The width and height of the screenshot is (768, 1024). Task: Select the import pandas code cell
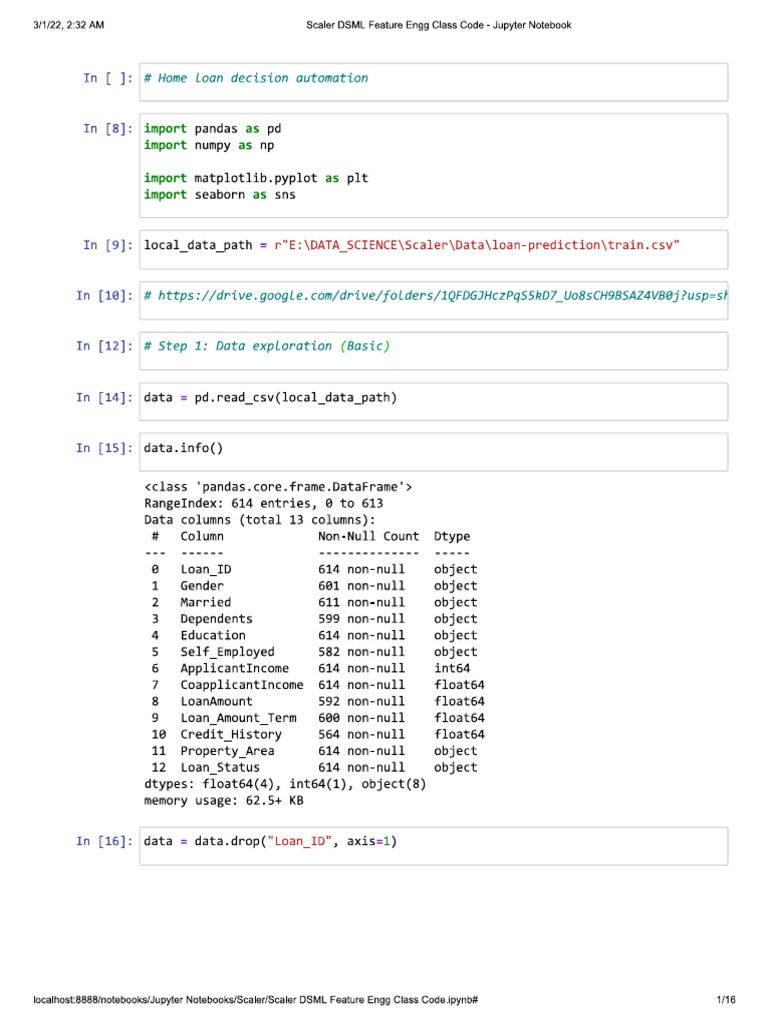click(x=433, y=165)
